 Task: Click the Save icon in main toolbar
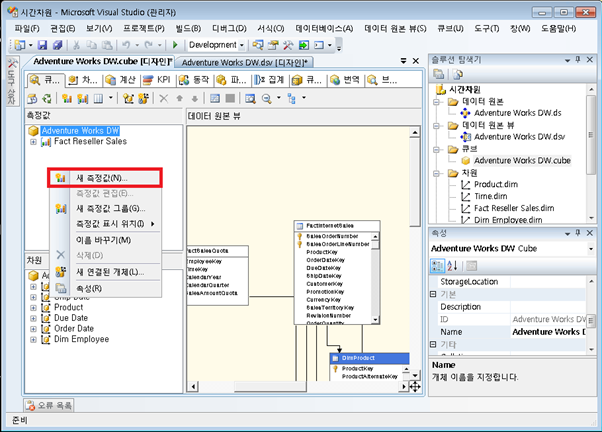pos(42,45)
